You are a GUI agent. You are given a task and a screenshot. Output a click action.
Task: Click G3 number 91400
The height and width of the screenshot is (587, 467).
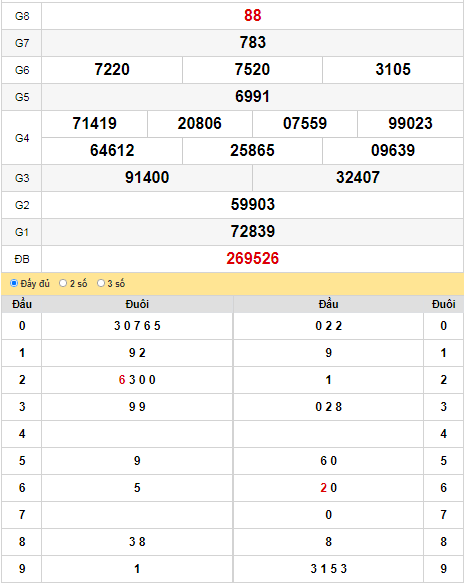[x=147, y=177]
